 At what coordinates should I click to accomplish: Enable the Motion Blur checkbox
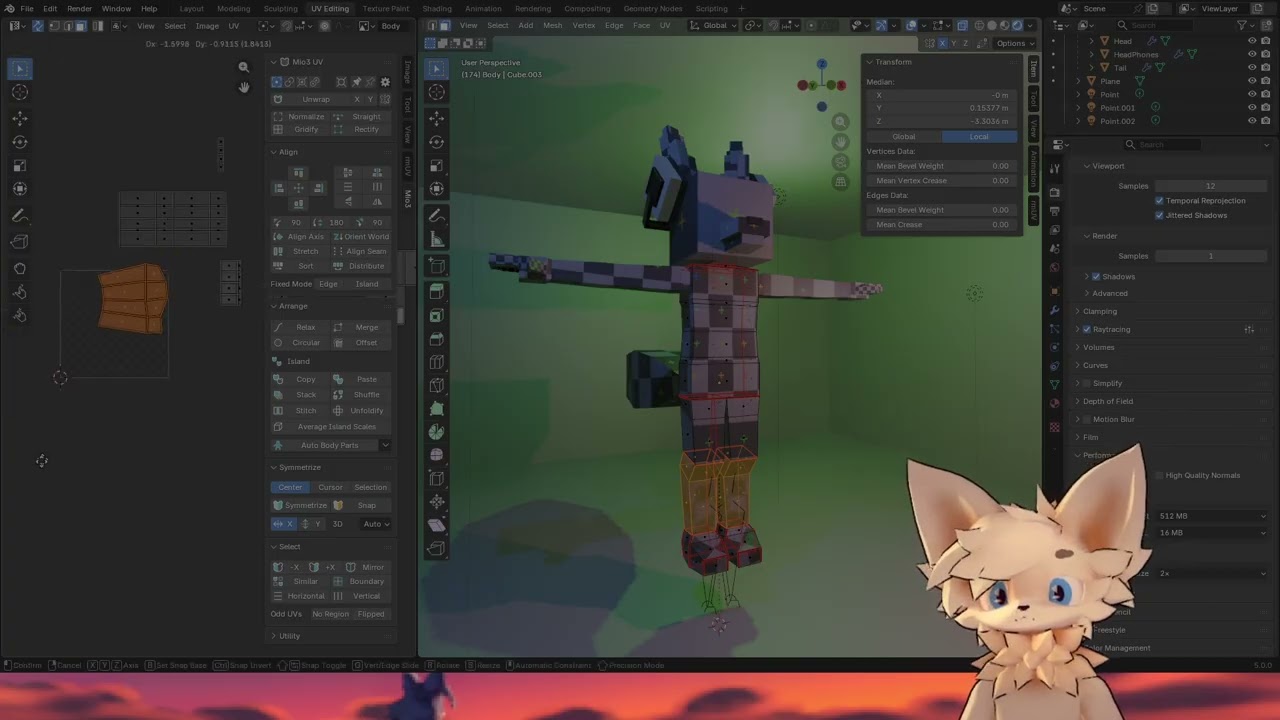click(x=1087, y=420)
